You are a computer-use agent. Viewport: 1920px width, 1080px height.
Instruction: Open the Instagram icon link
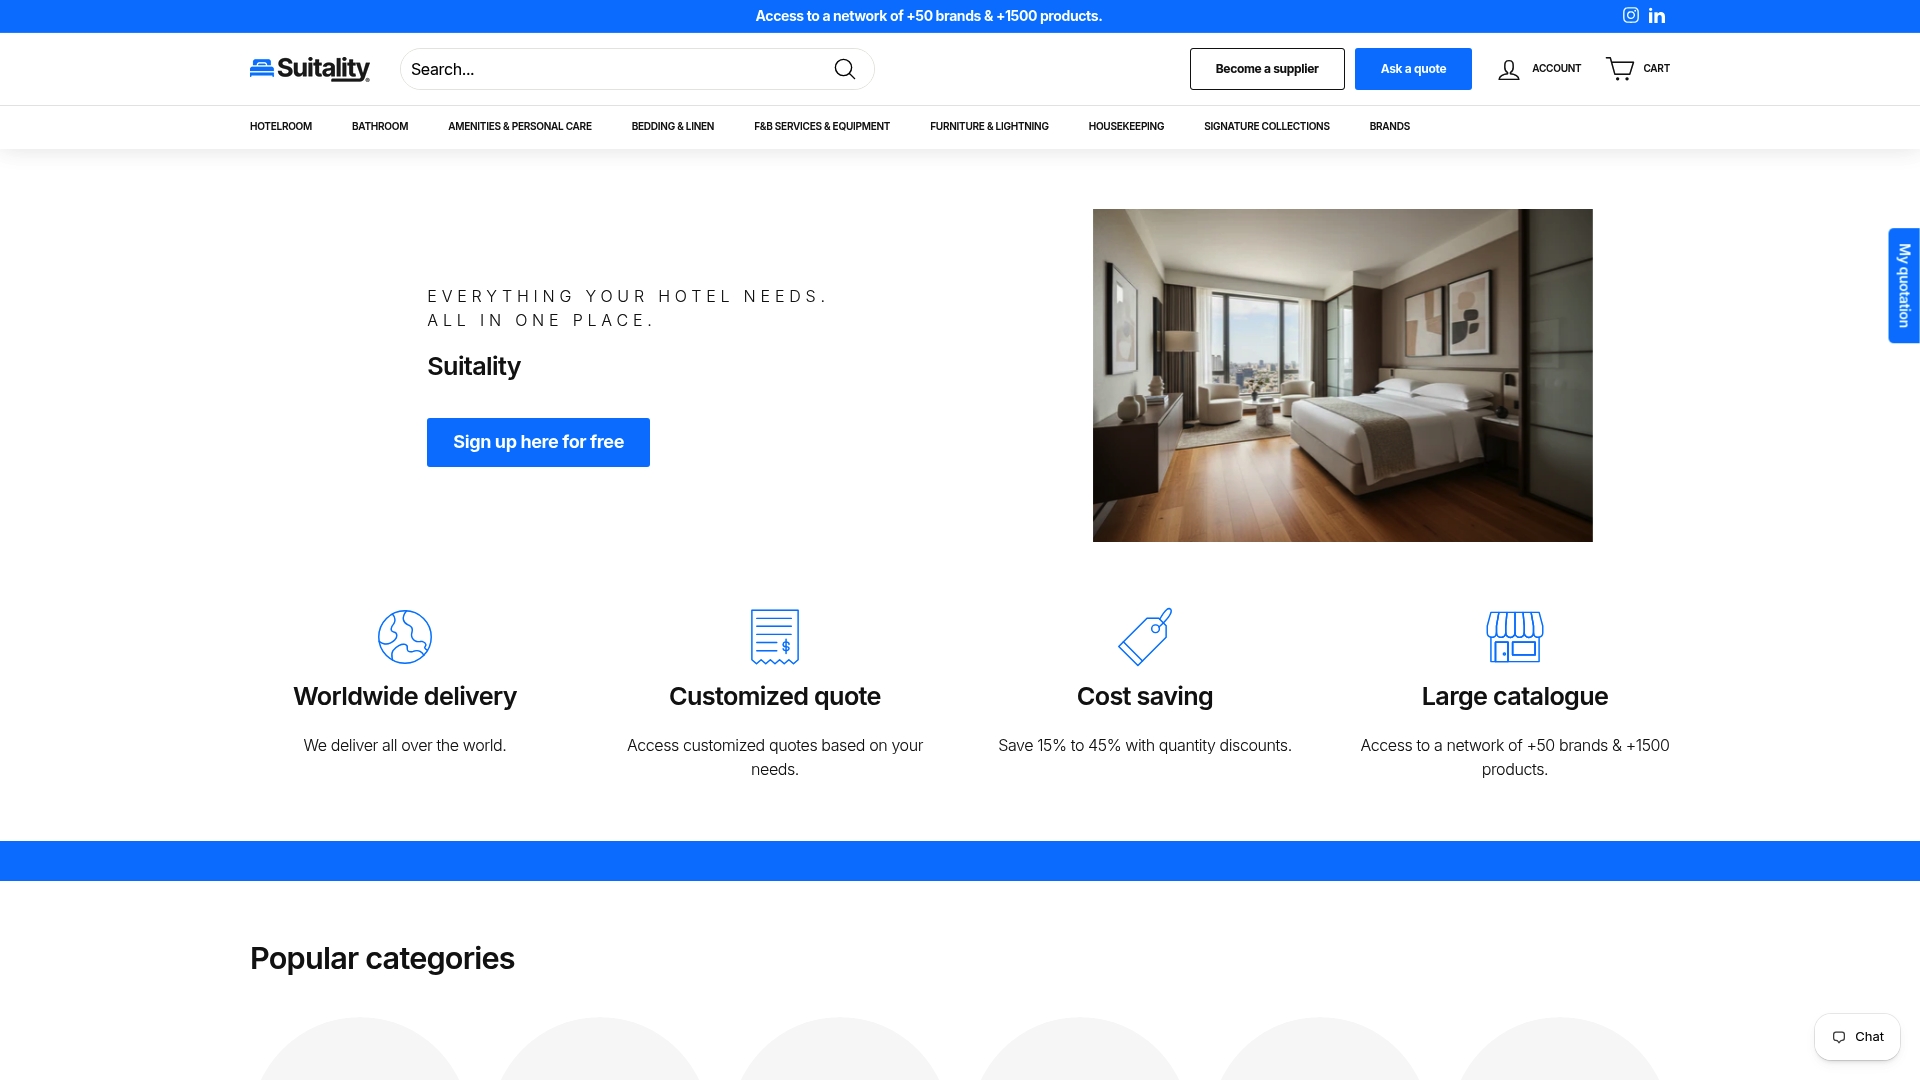coord(1631,15)
